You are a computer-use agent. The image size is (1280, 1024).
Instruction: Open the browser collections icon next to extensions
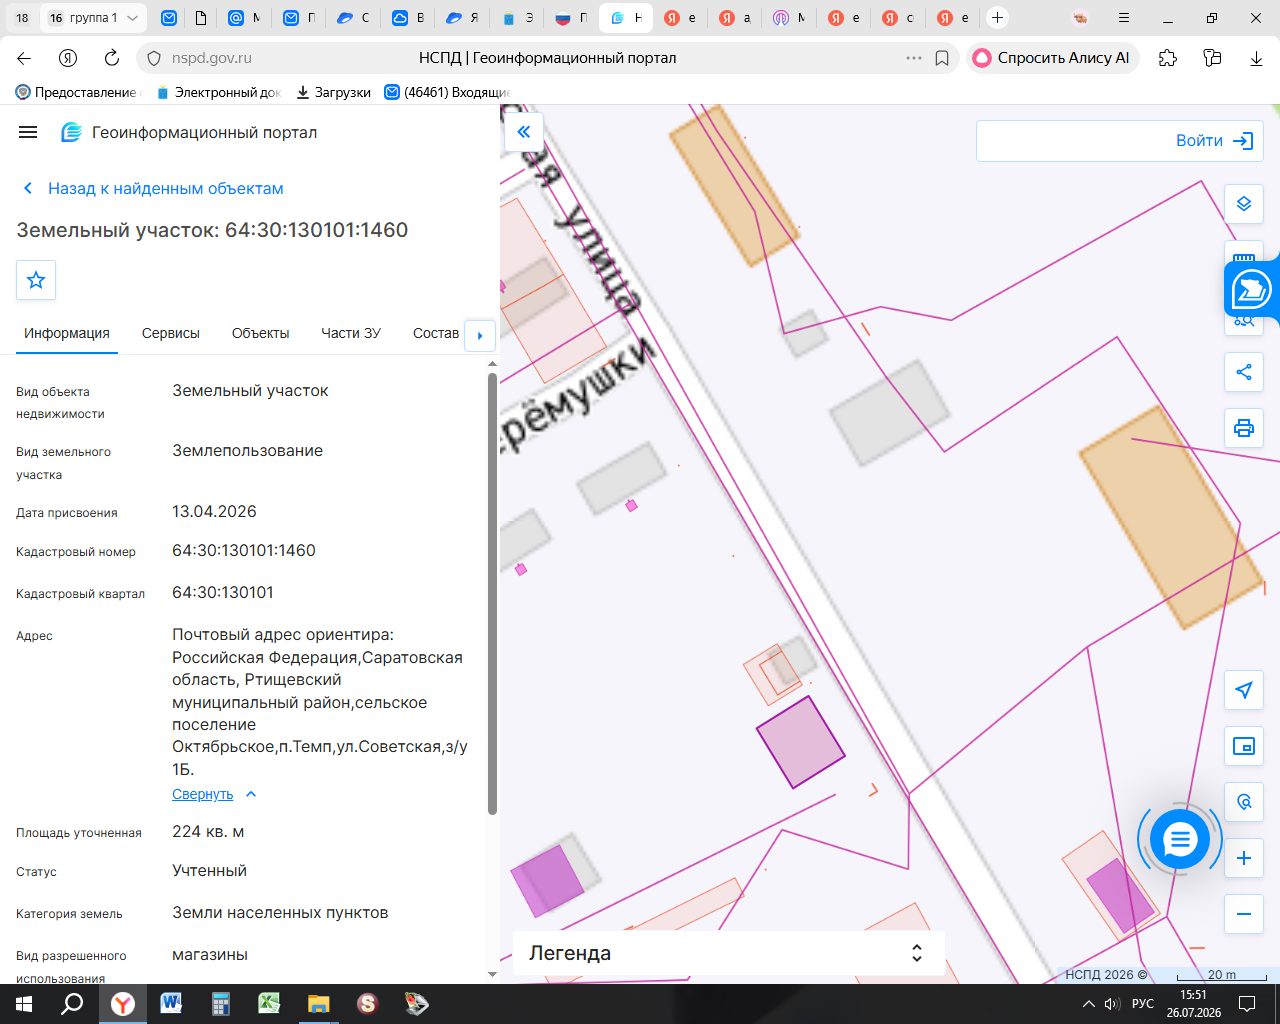coord(1212,58)
